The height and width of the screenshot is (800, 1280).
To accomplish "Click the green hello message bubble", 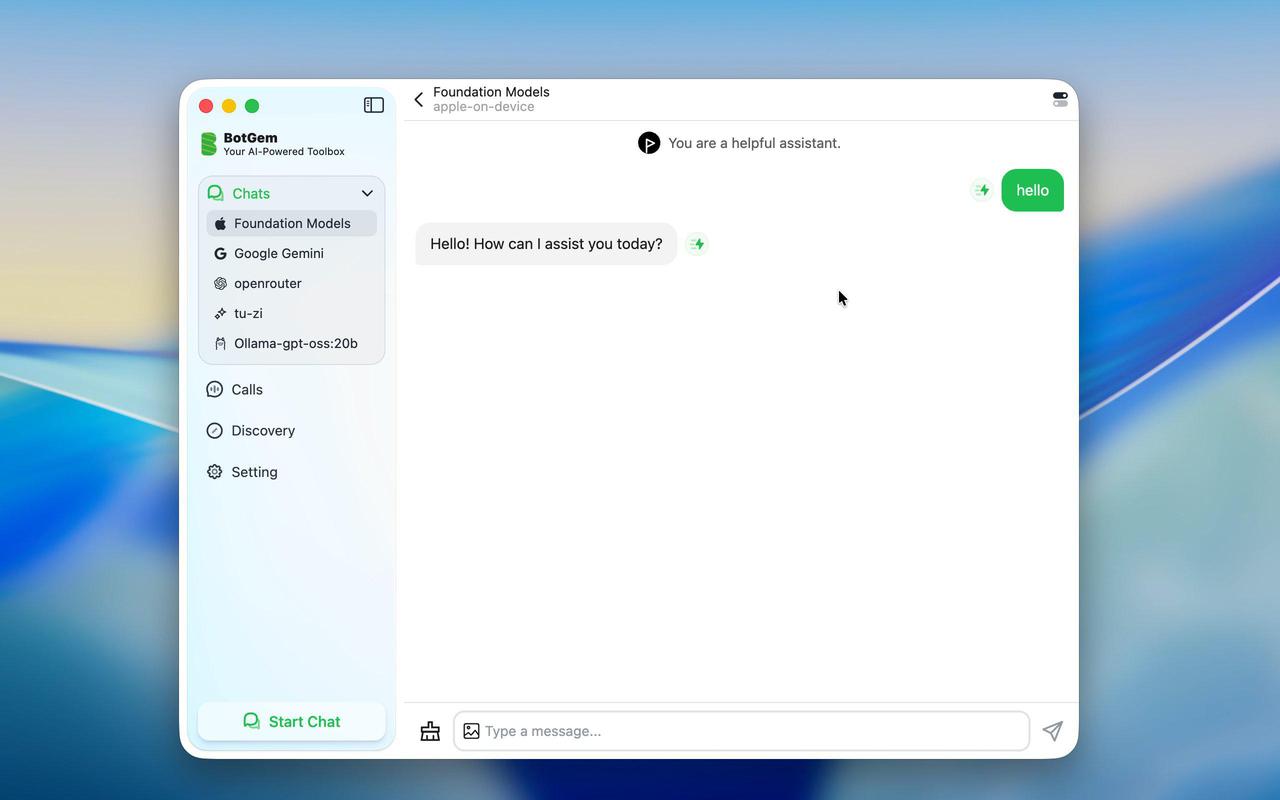I will [x=1032, y=190].
